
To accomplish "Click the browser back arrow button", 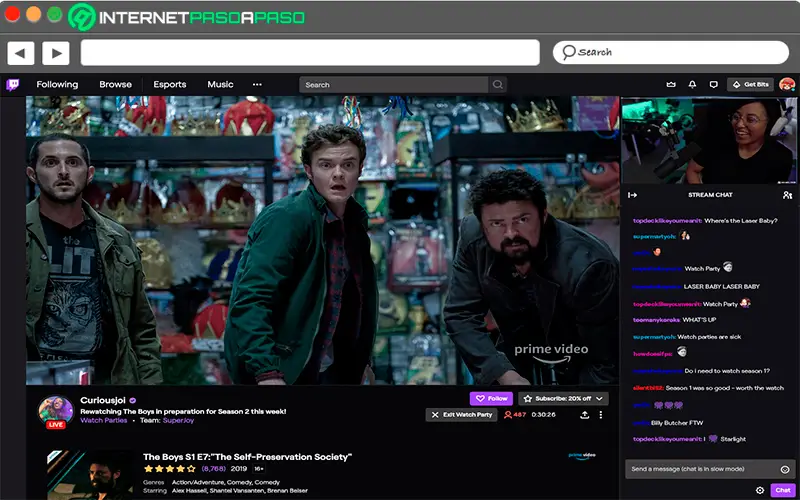I will pos(20,53).
